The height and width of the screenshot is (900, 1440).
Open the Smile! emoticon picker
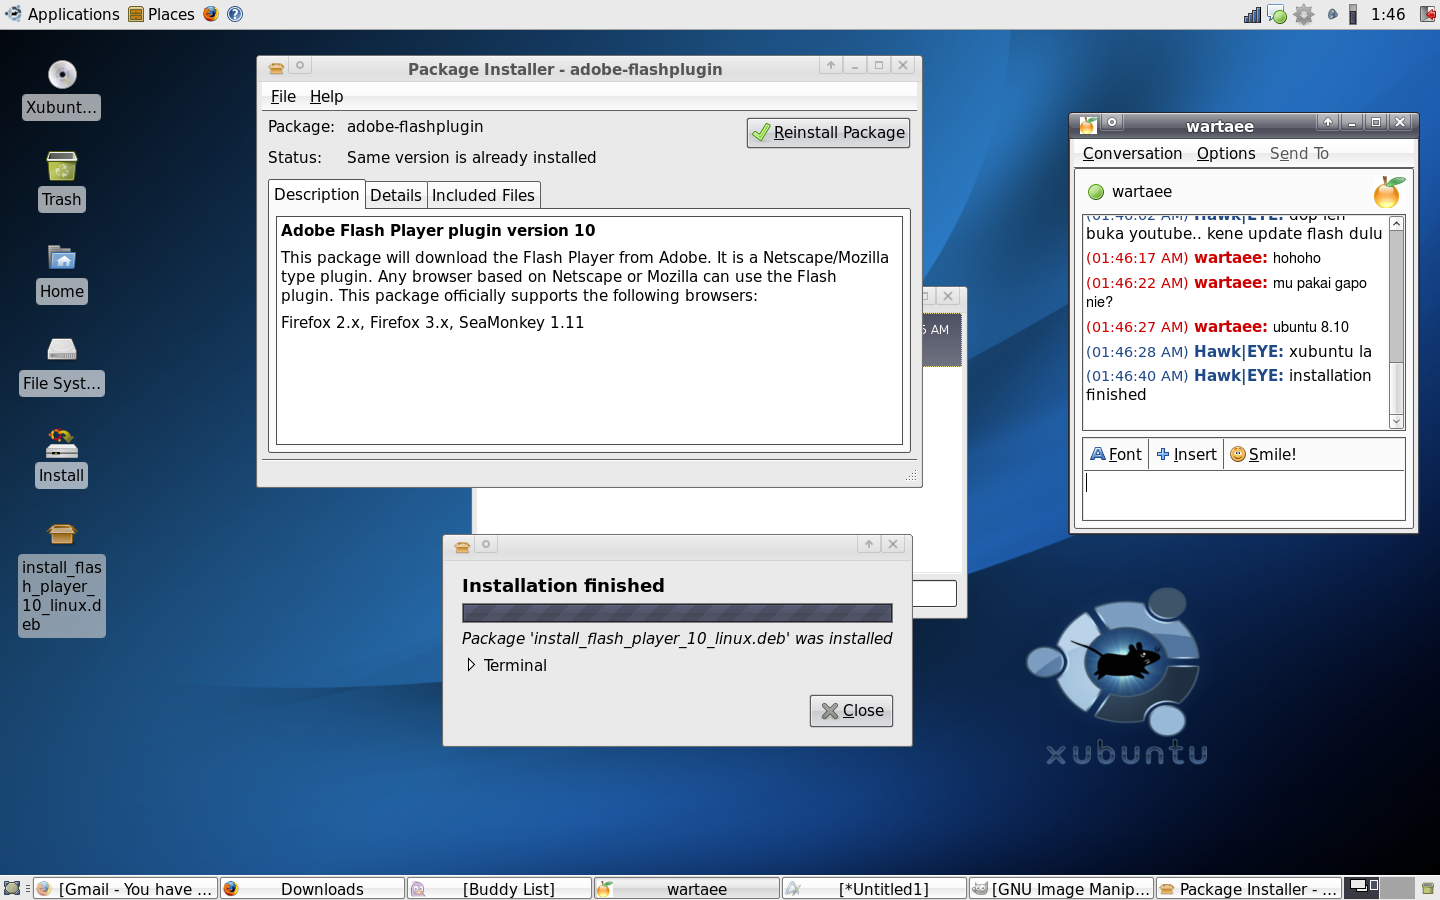[x=1263, y=454]
